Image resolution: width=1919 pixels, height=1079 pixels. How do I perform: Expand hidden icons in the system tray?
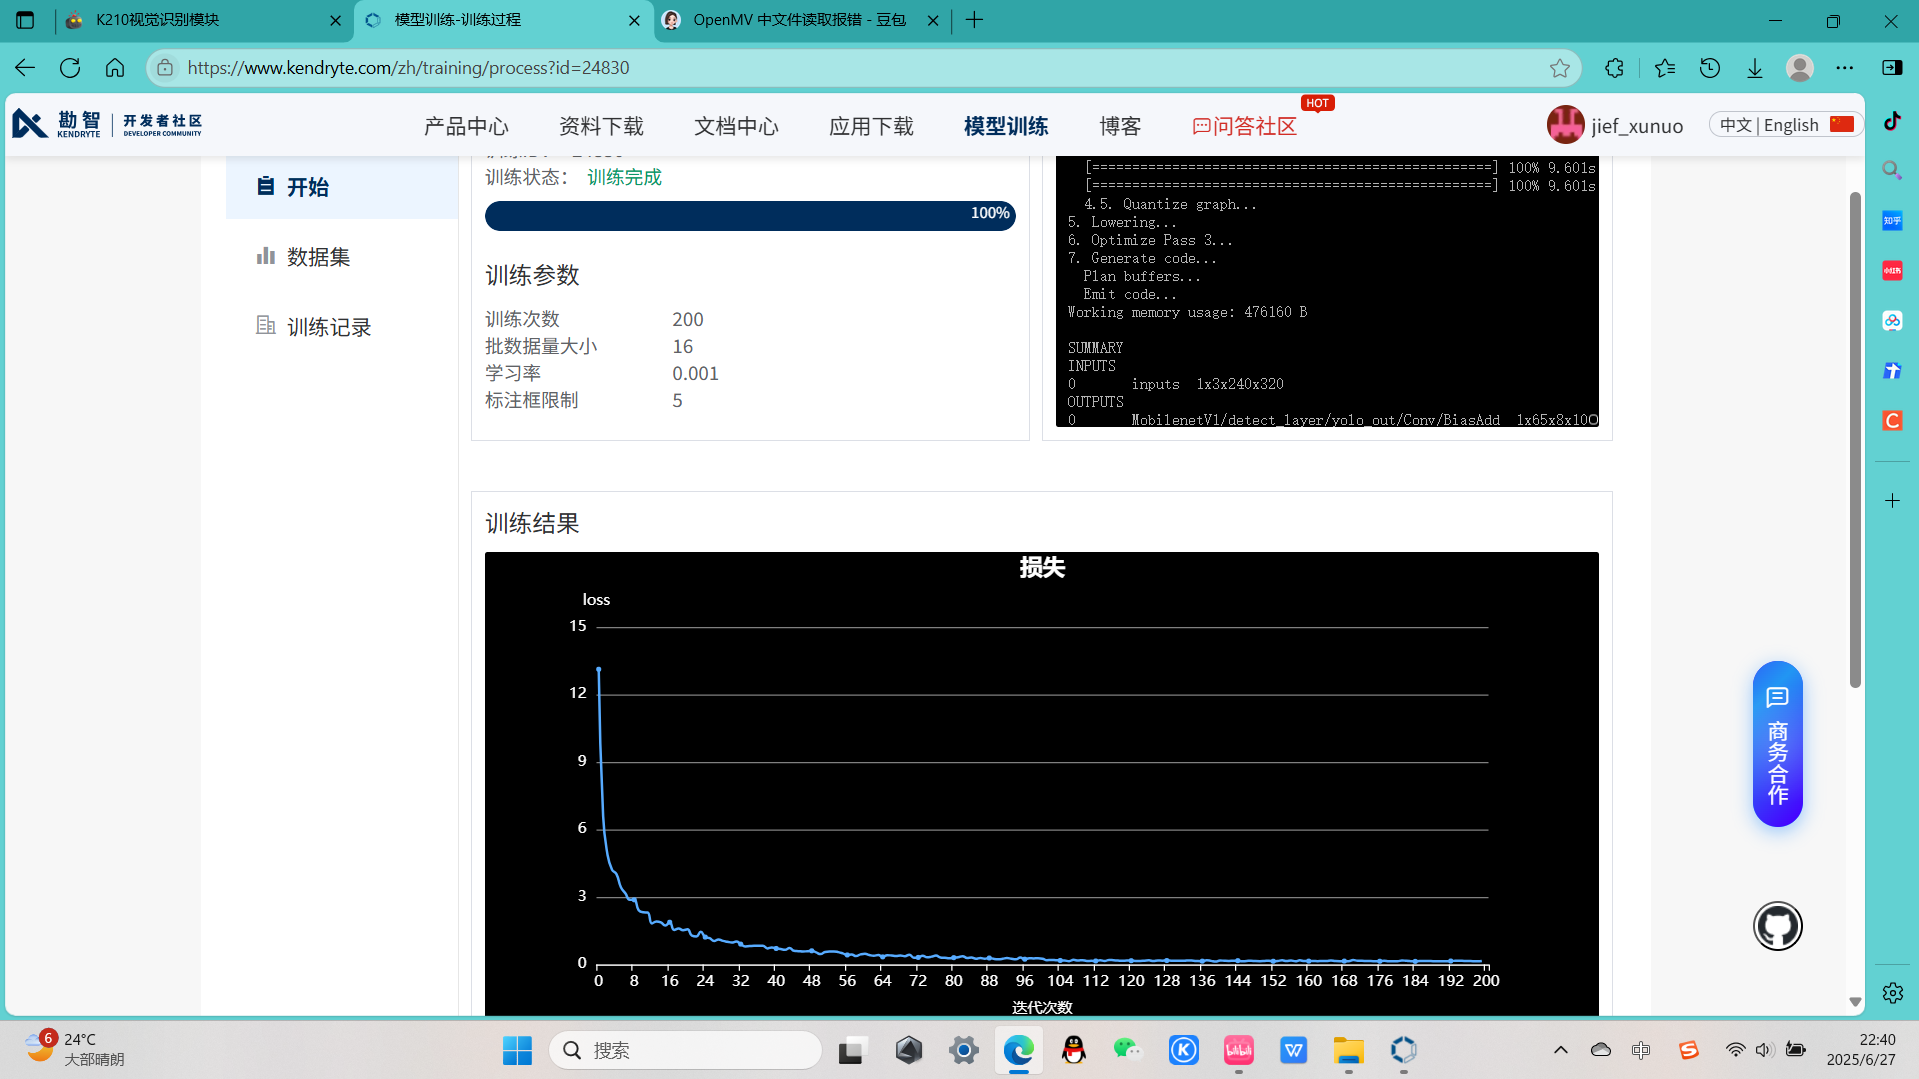(1560, 1050)
